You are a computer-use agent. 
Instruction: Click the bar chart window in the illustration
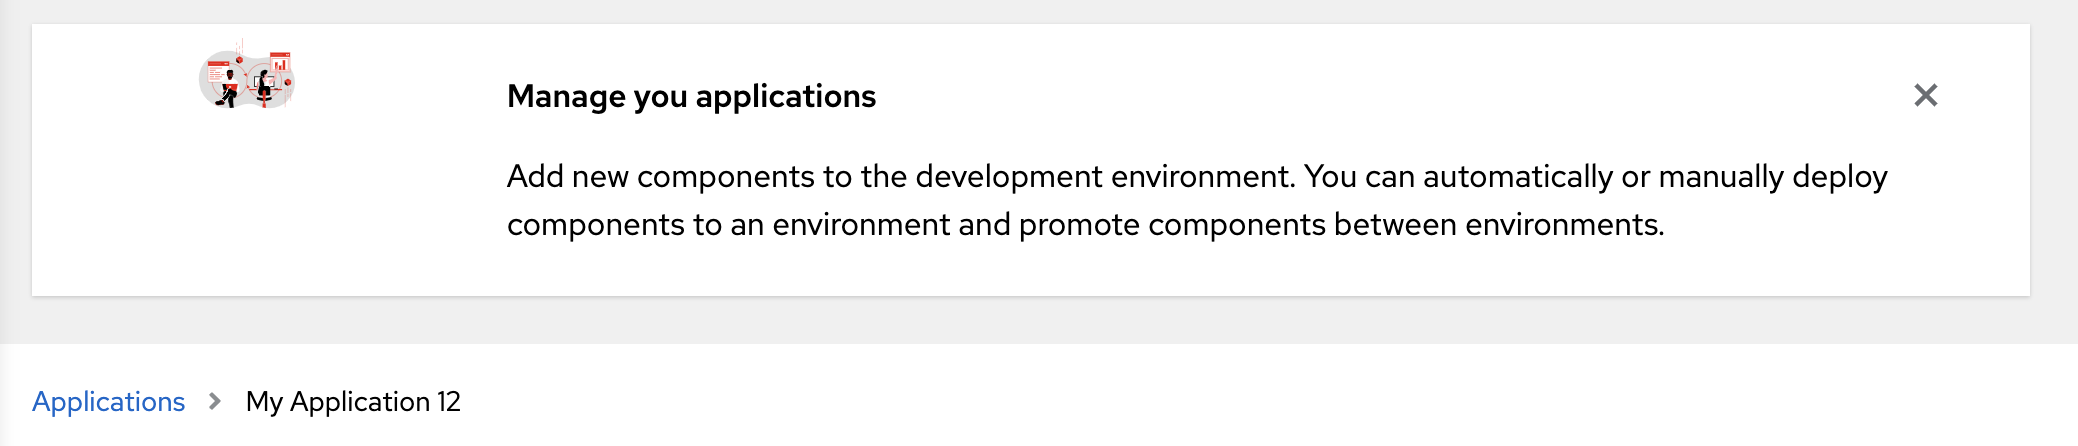tap(280, 63)
